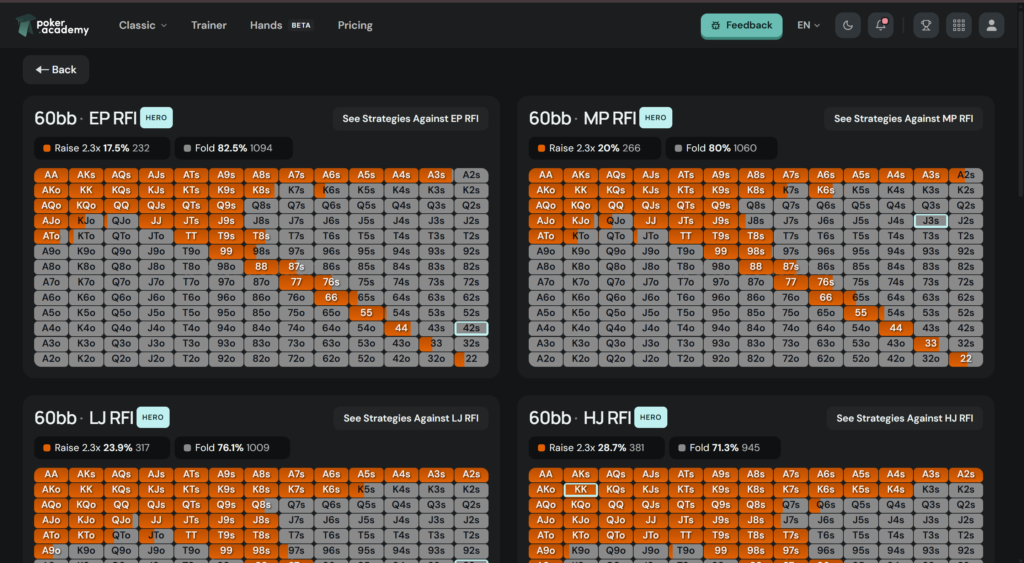Screen dimensions: 1024x563
Task: Select the K4s cell in HJ RFI grid
Action: 895,490
